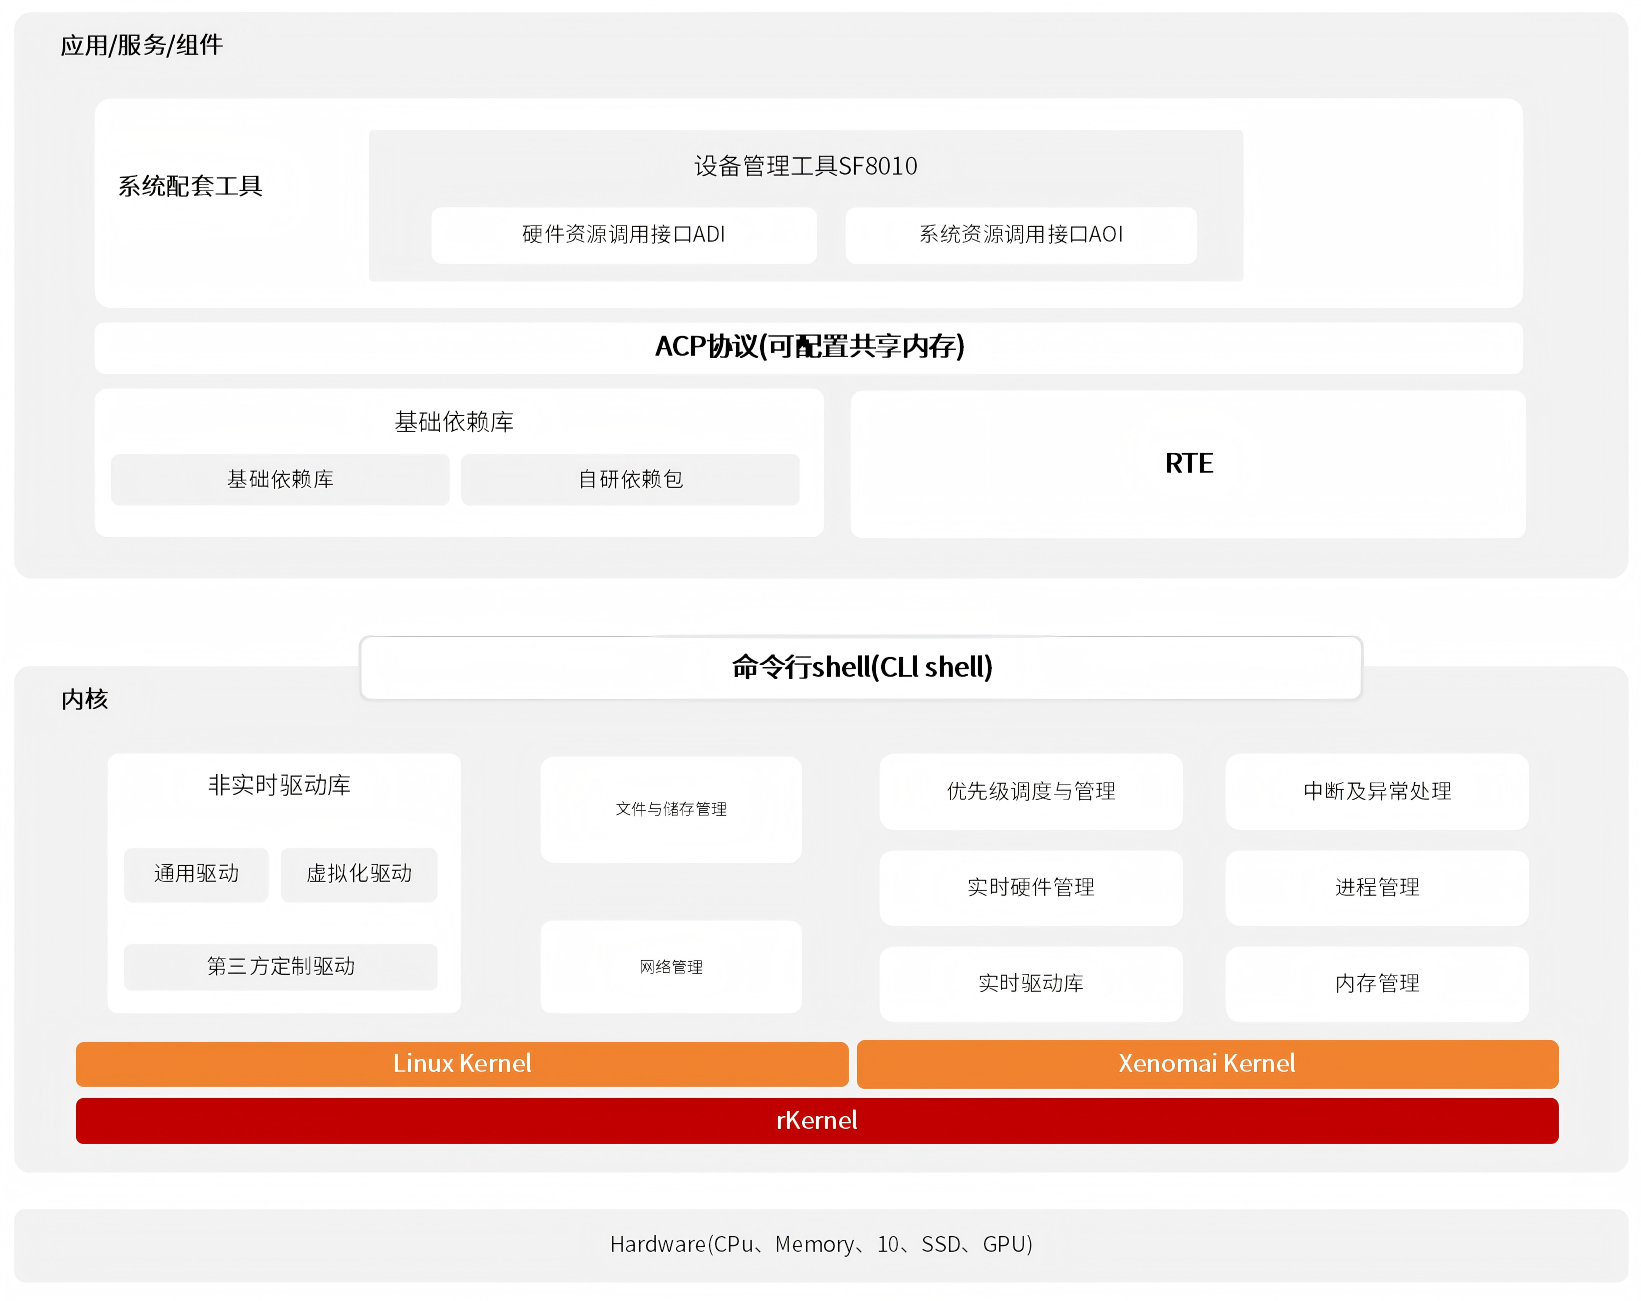The width and height of the screenshot is (1641, 1301).
Task: Click the 文件与储存管理 box
Action: coord(671,809)
